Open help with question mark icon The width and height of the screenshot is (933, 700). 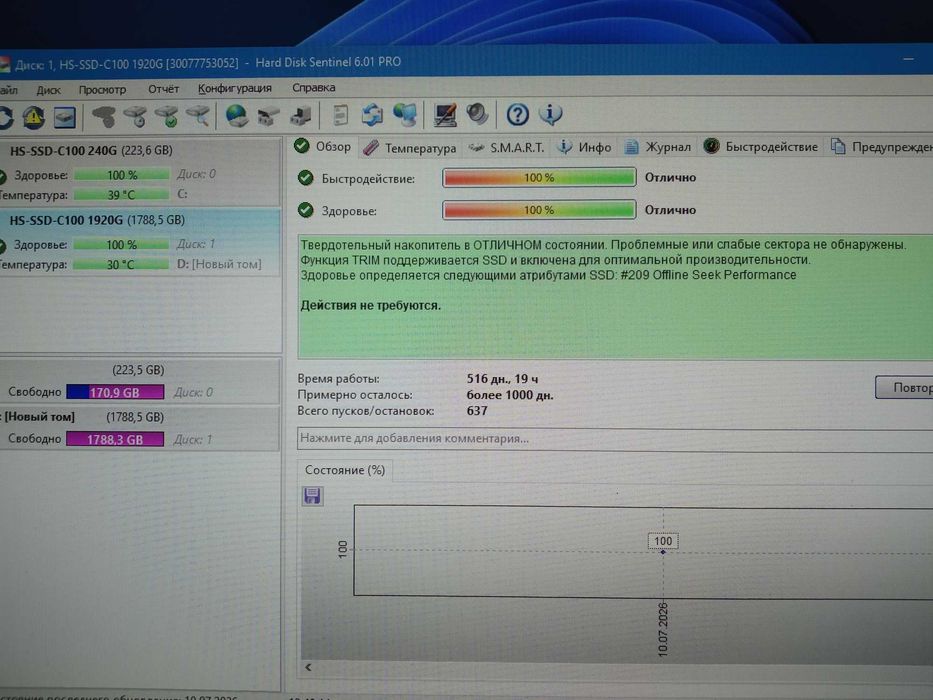pyautogui.click(x=518, y=114)
